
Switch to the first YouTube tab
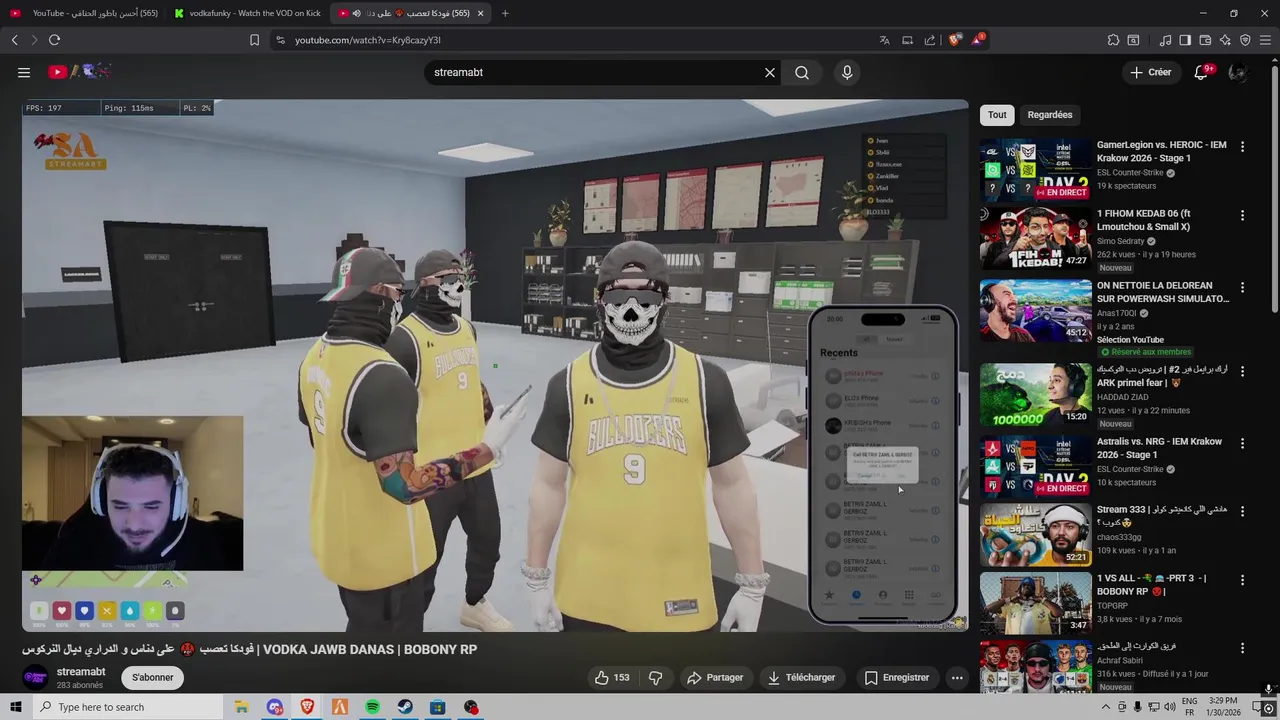84,13
